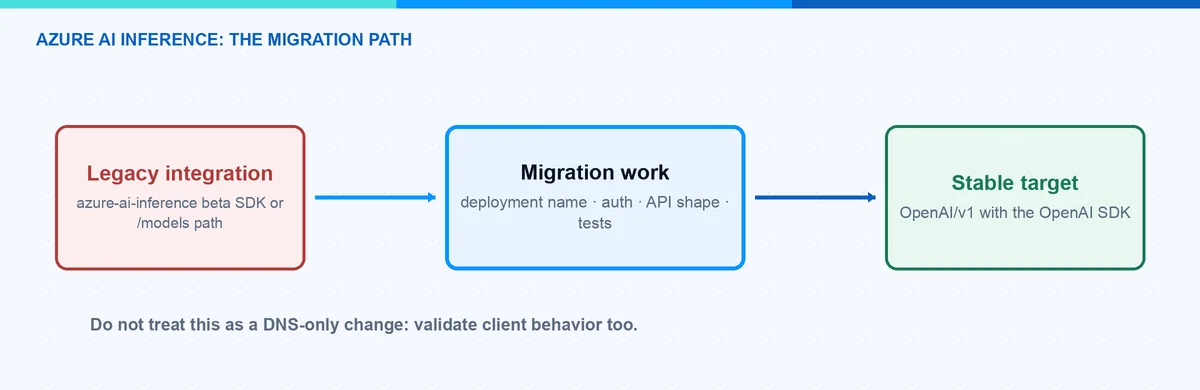Click the title 'AZURE AI INFERENCE: THE MIGRATION PATH'
Viewport: 1200px width, 390px height.
(x=223, y=39)
